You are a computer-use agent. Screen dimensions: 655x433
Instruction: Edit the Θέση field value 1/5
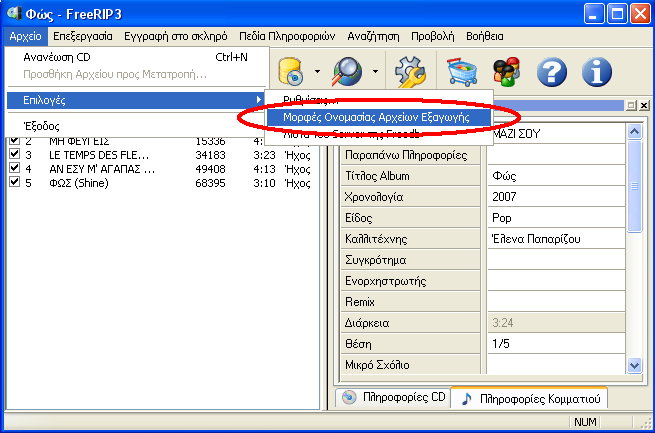[556, 344]
